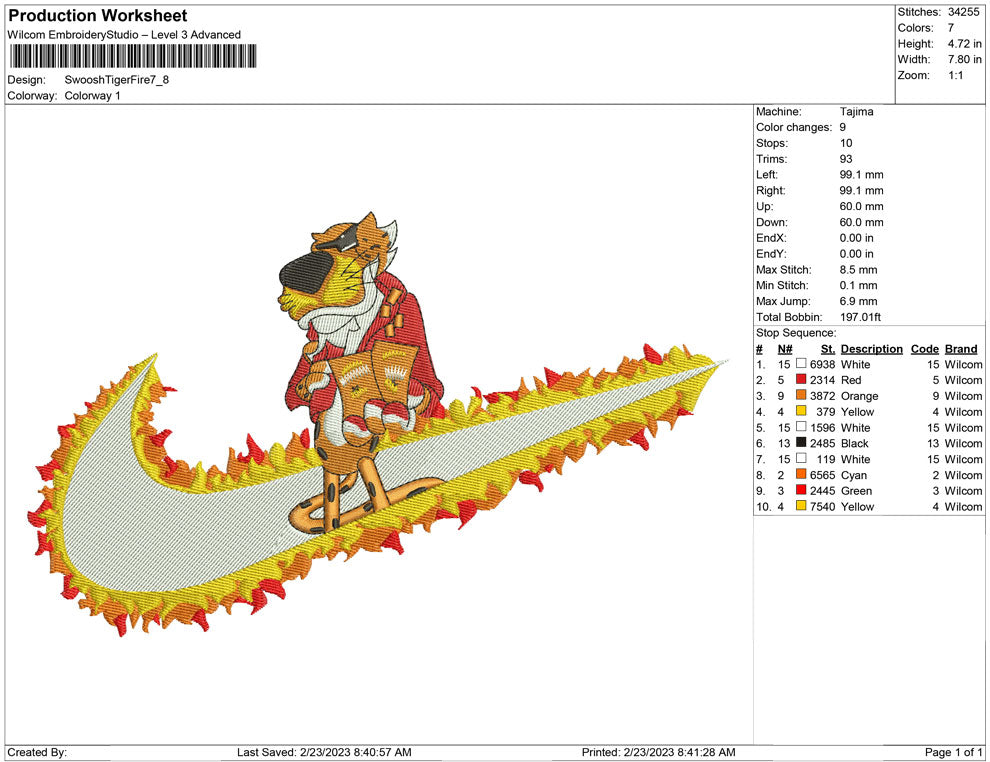Click the Brand column header
This screenshot has width=990, height=762.
961,348
